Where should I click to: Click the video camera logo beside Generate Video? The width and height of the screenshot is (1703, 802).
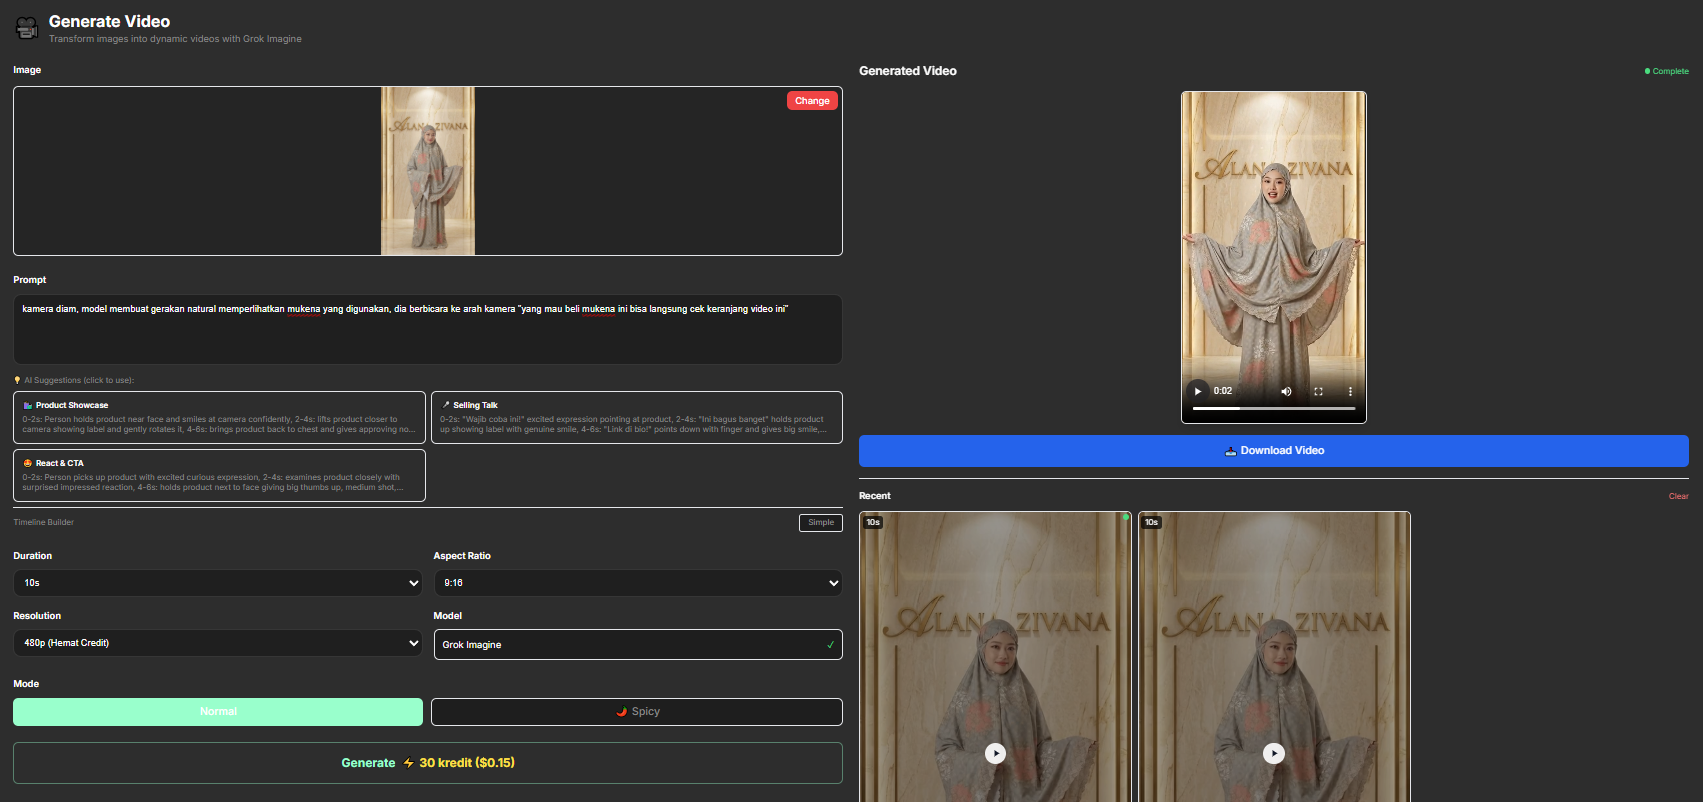pos(27,29)
